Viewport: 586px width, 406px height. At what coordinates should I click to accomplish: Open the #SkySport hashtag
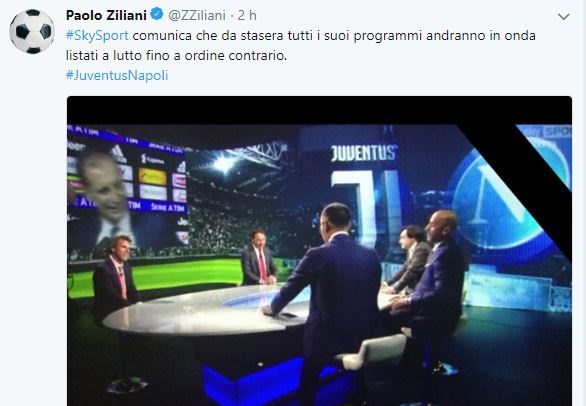[x=97, y=36]
